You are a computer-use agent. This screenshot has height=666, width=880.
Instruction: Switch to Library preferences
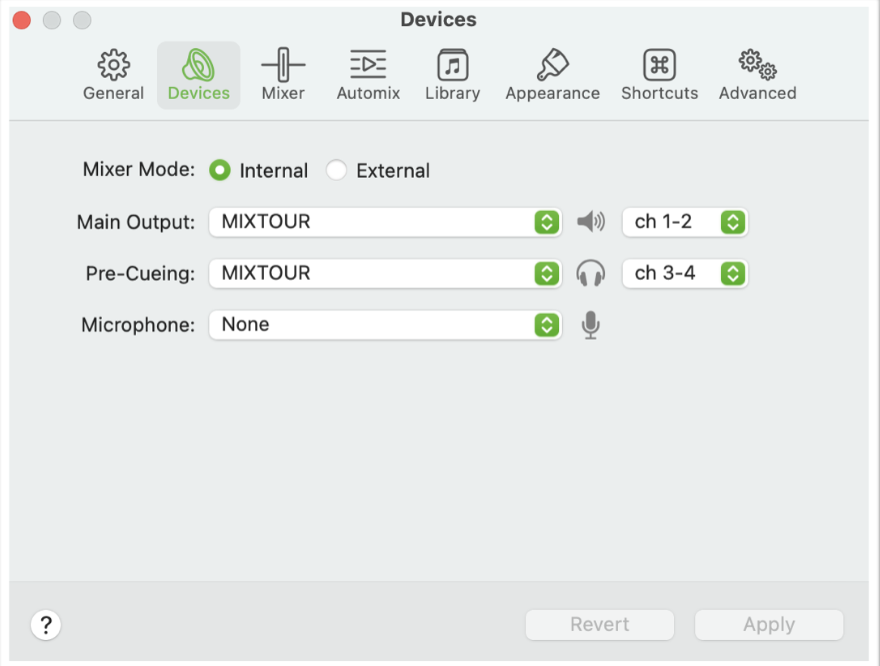coord(452,74)
